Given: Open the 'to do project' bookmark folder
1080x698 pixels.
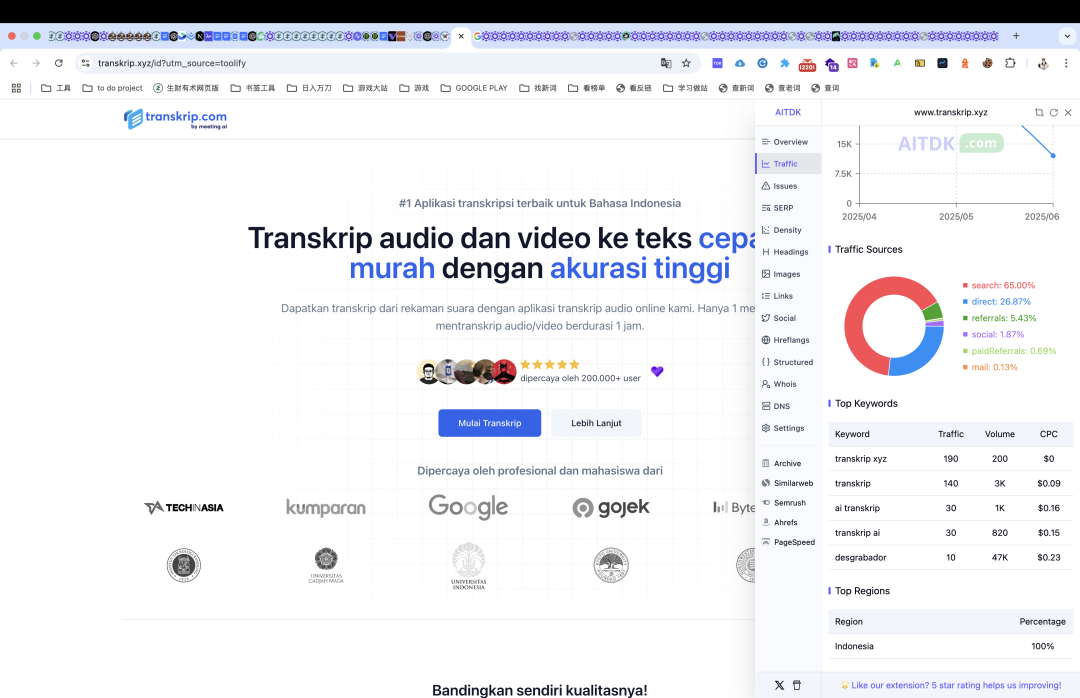Looking at the screenshot, I should click(x=112, y=88).
